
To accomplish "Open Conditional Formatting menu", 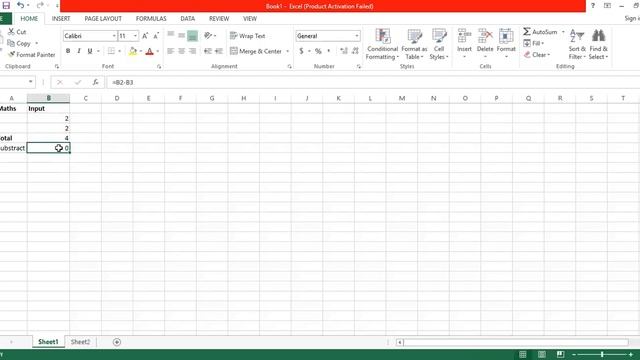I will pos(382,44).
